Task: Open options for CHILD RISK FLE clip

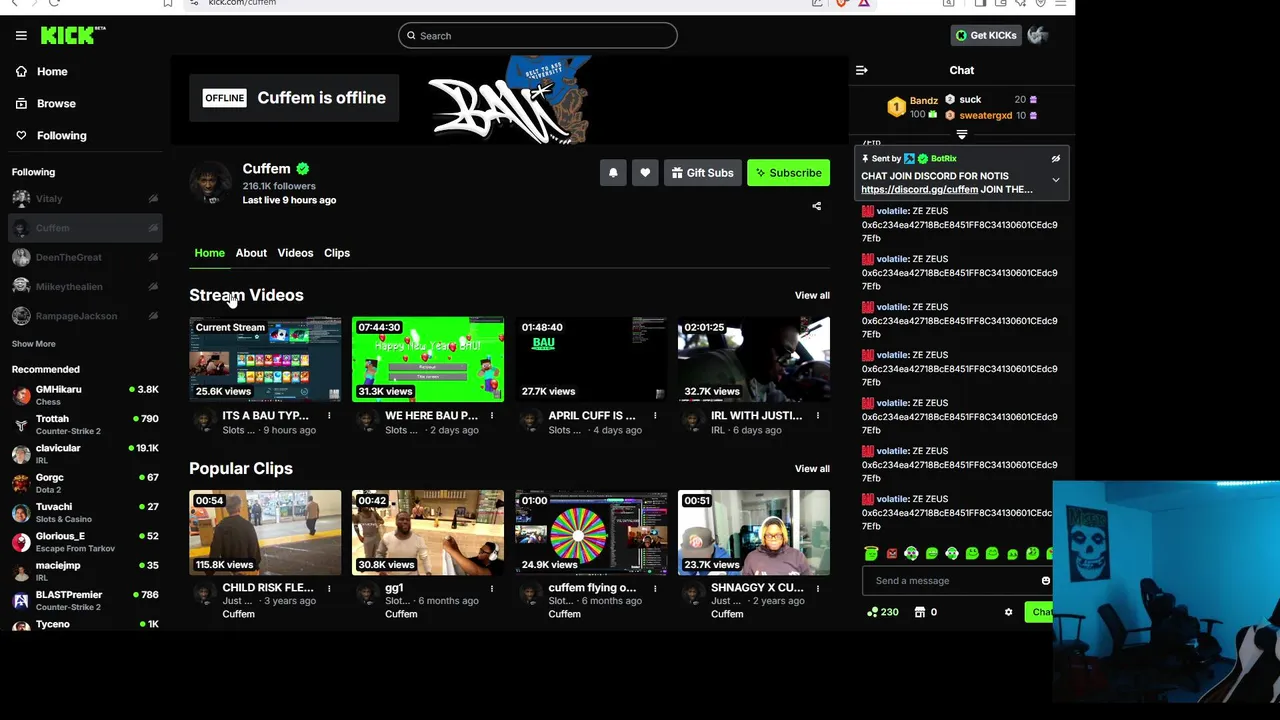Action: click(329, 588)
